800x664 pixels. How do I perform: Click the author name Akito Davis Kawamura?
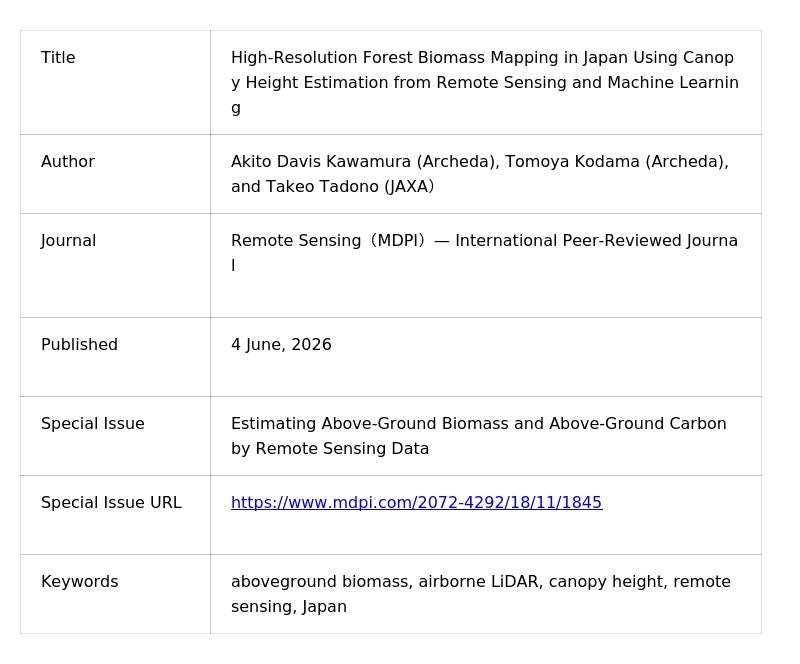[321, 162]
